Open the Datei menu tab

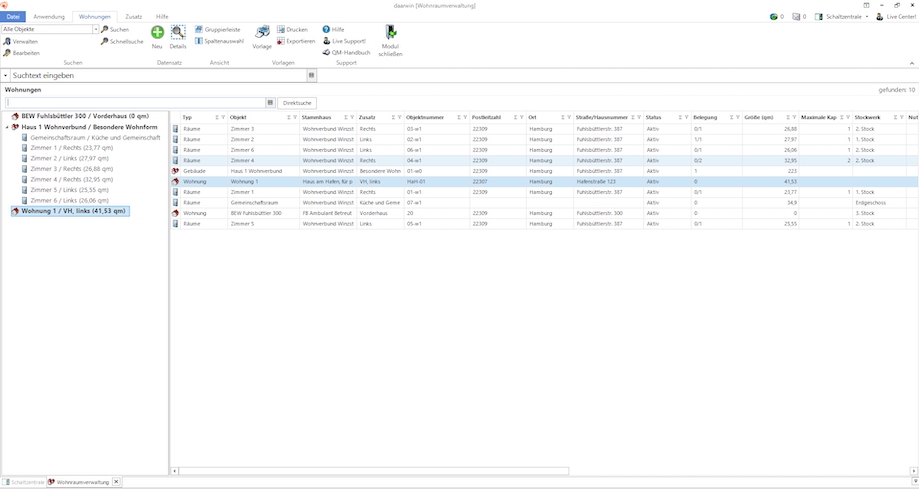(x=13, y=16)
